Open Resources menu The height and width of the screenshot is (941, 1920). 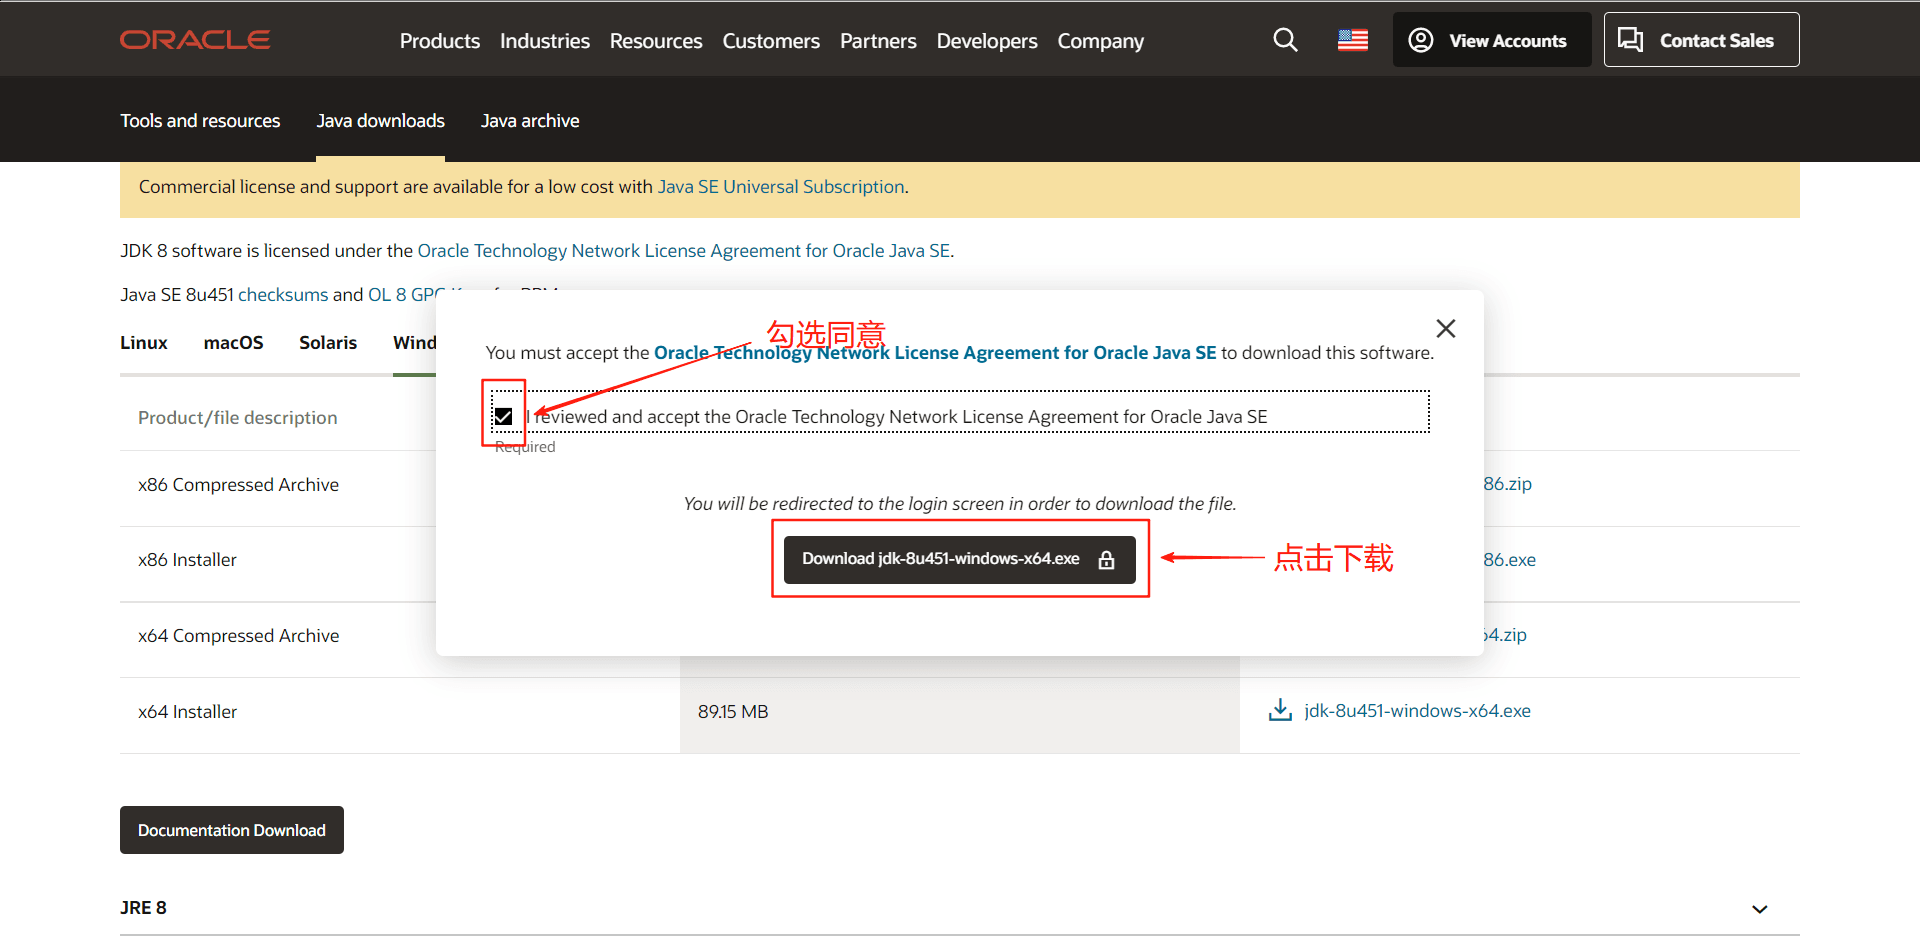(x=656, y=41)
